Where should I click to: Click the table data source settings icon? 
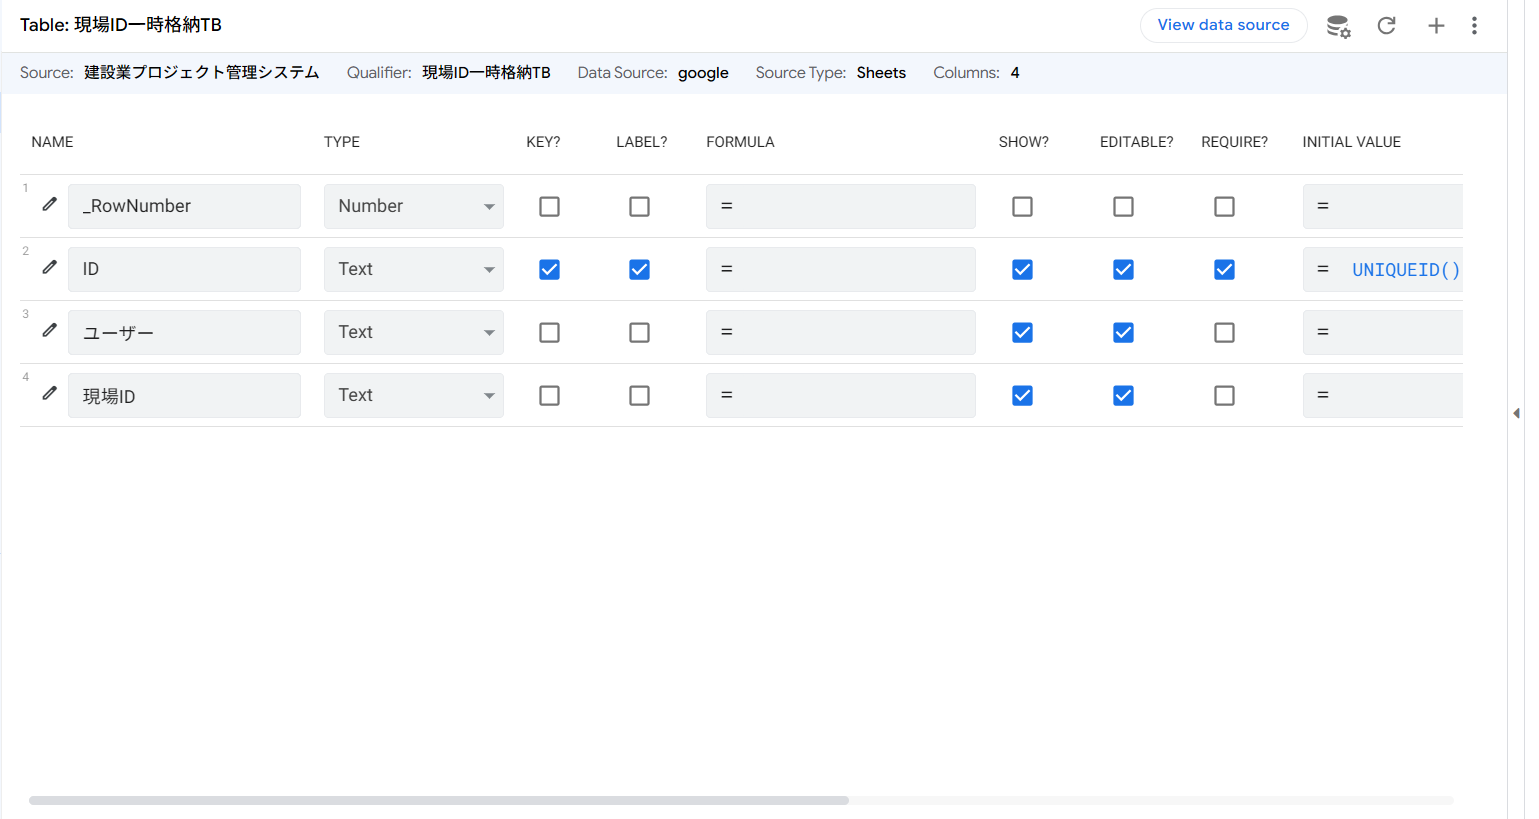[x=1338, y=26]
